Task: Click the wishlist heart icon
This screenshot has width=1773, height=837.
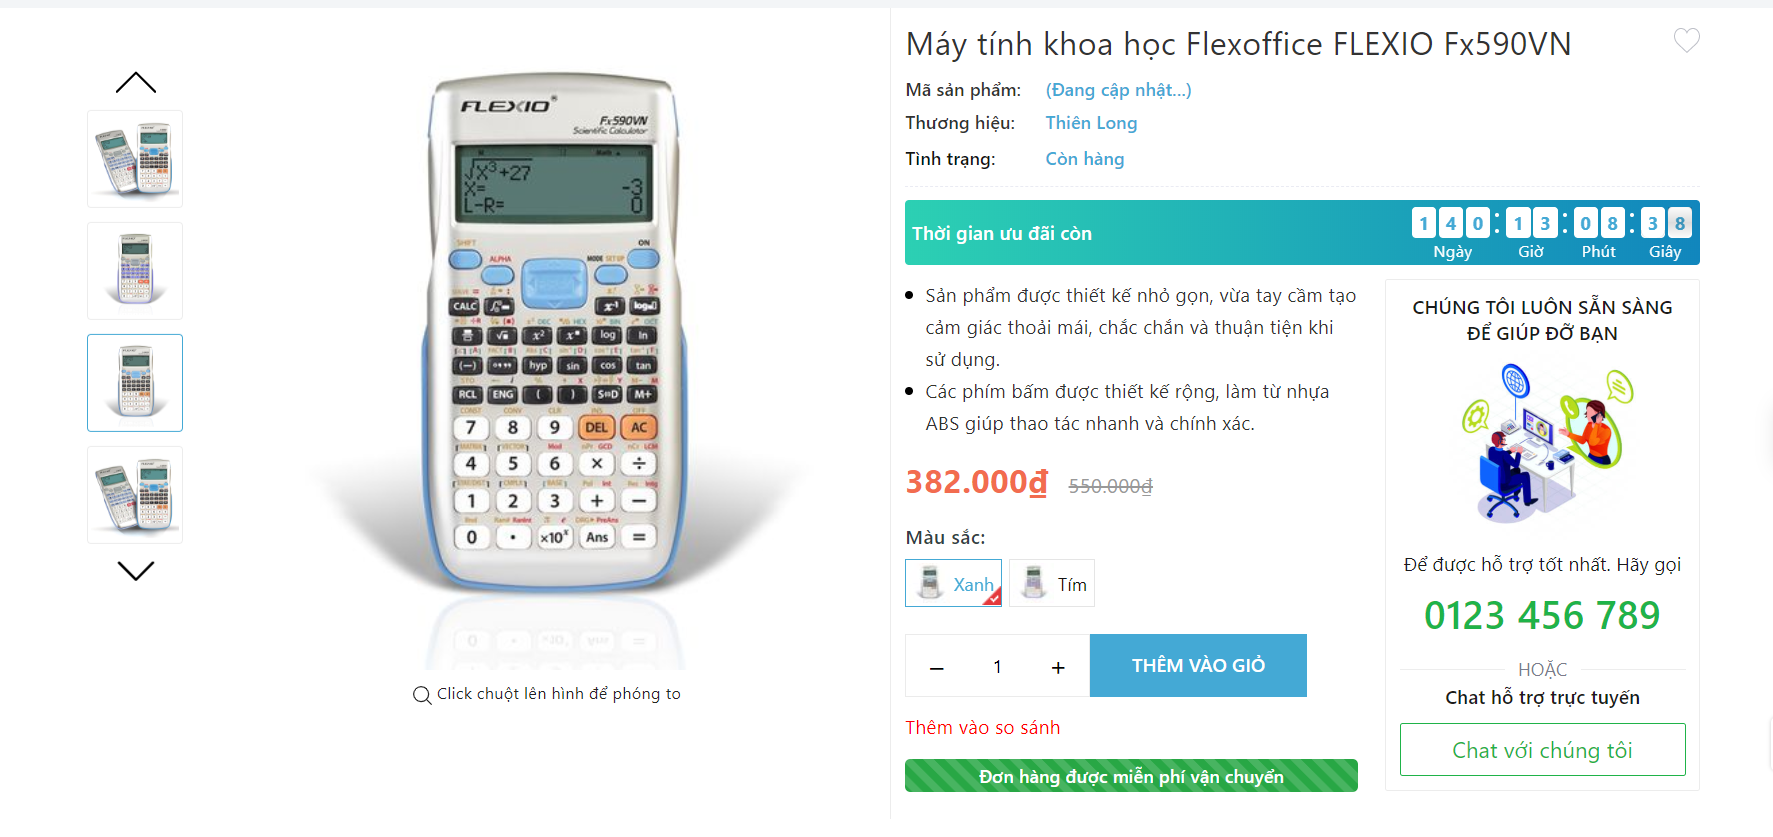Action: (x=1686, y=41)
